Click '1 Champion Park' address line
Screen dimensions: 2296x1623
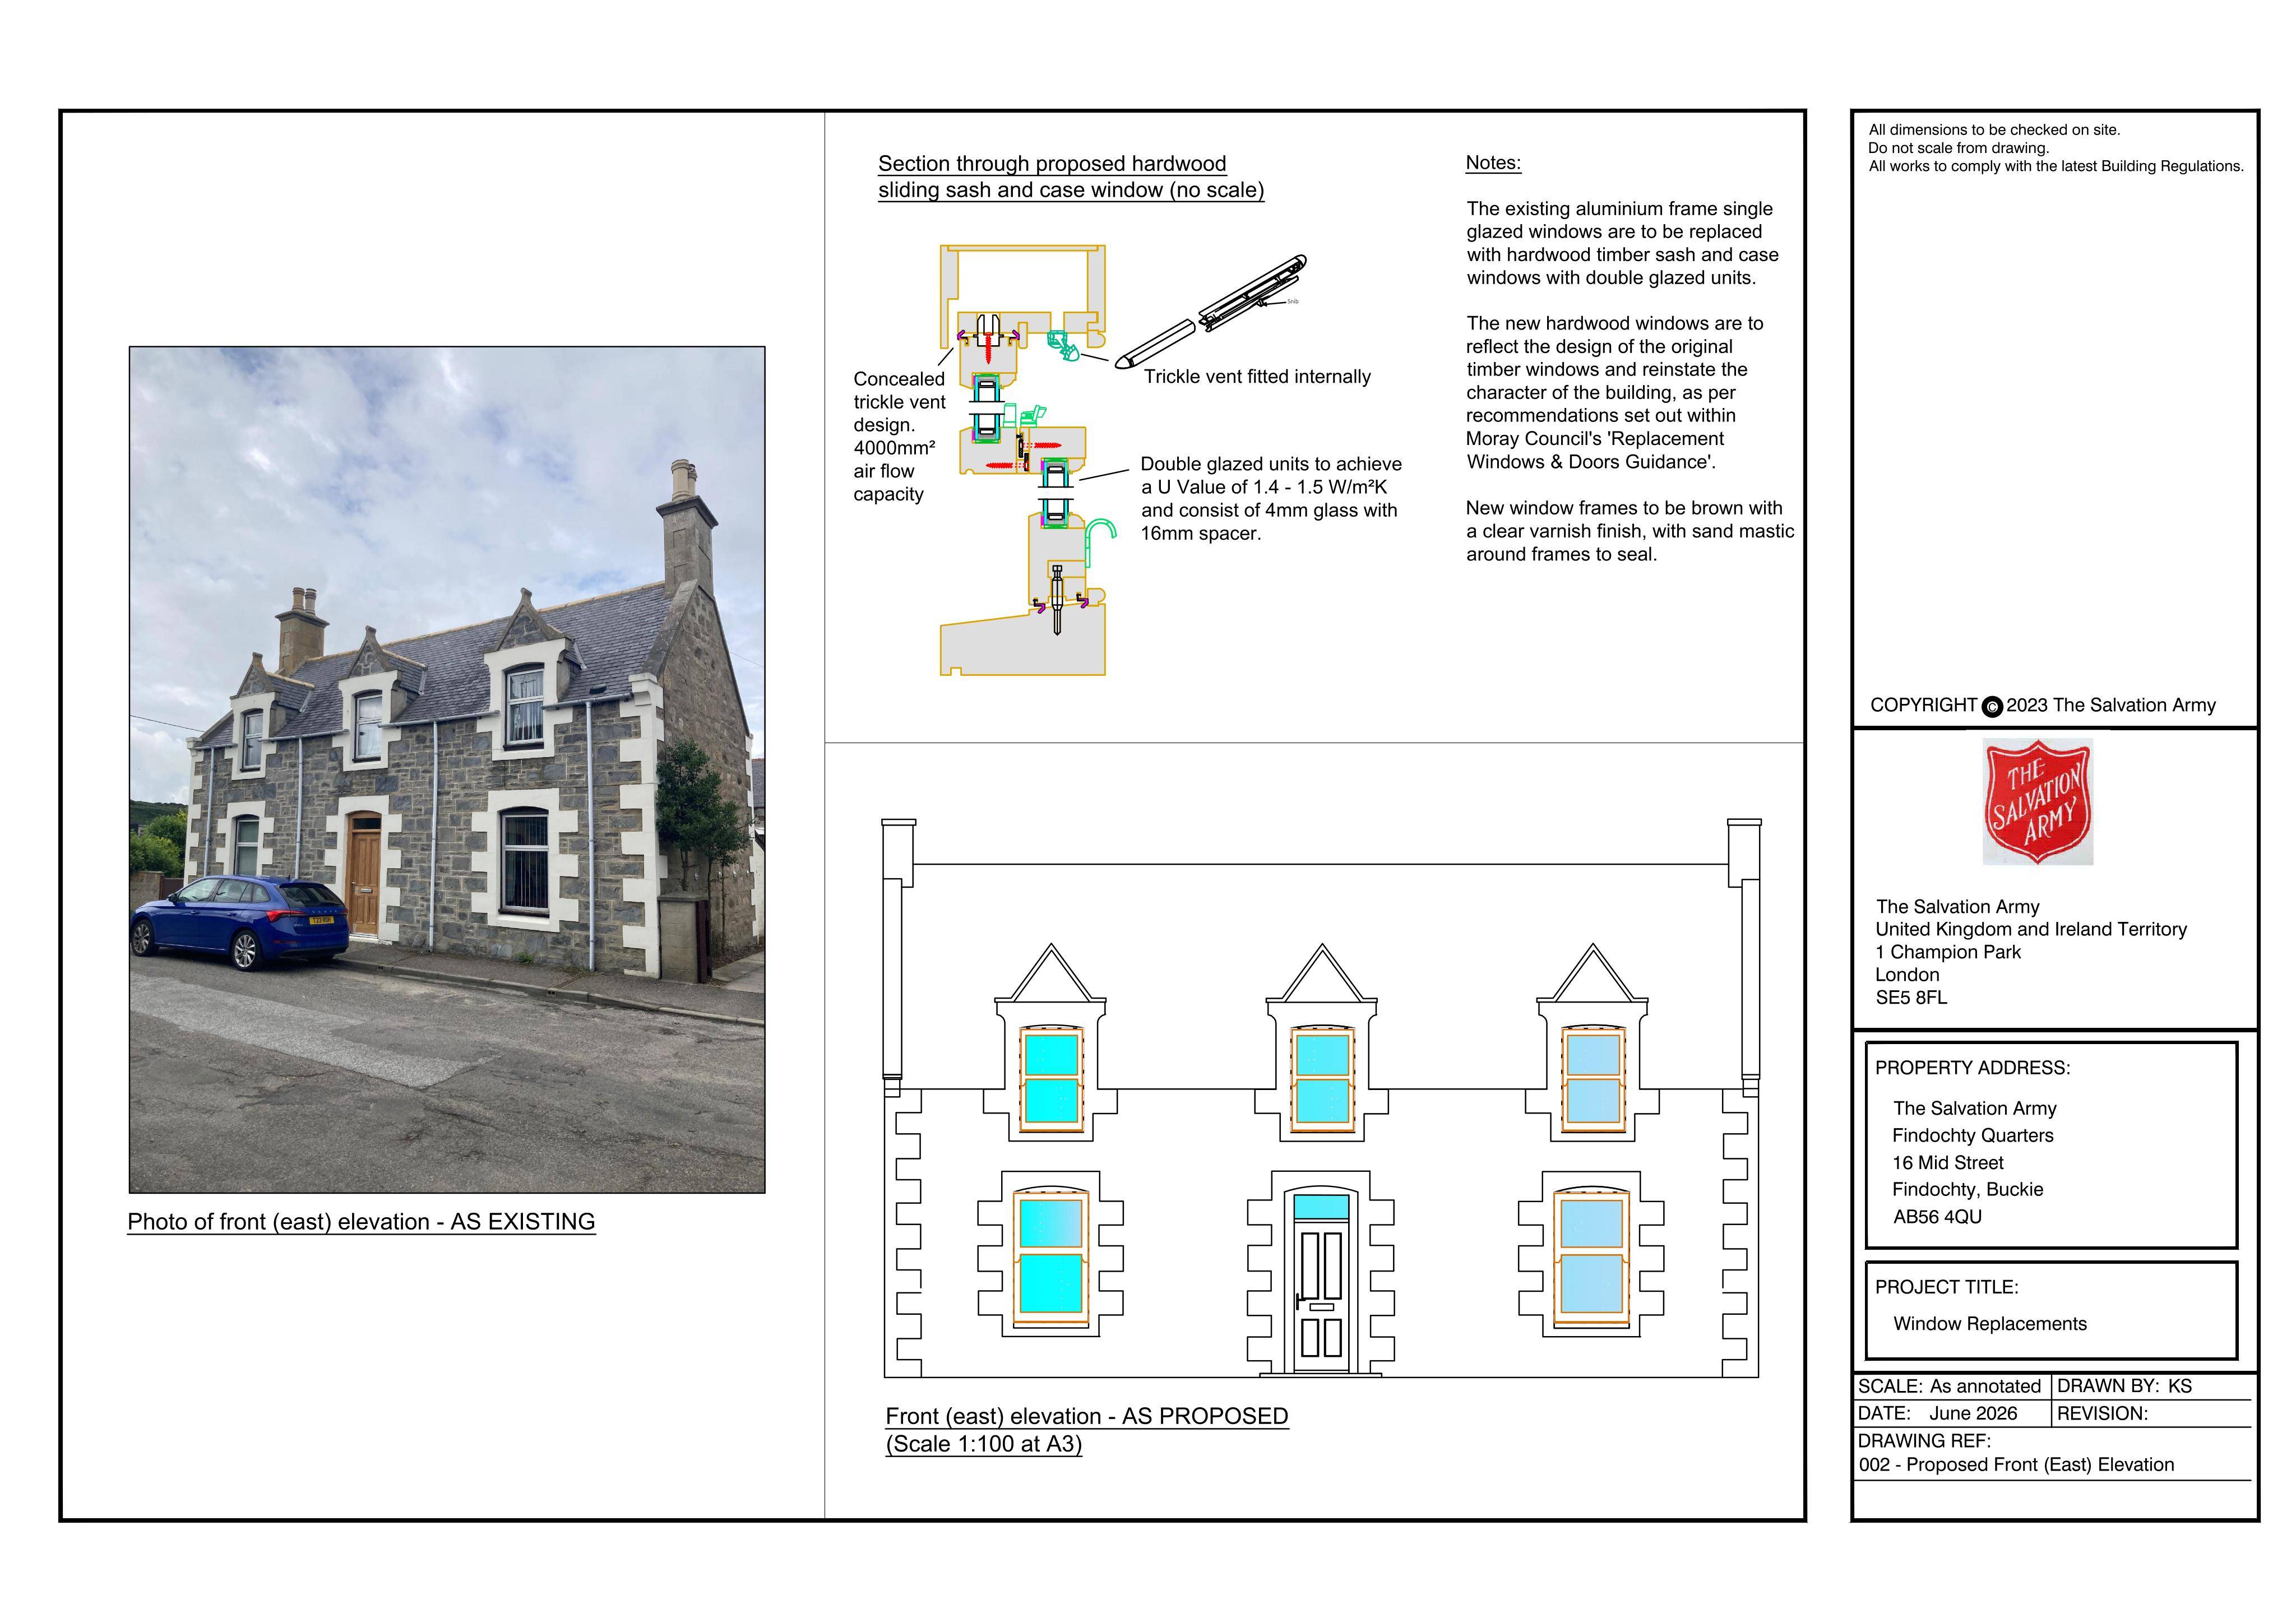[1948, 953]
